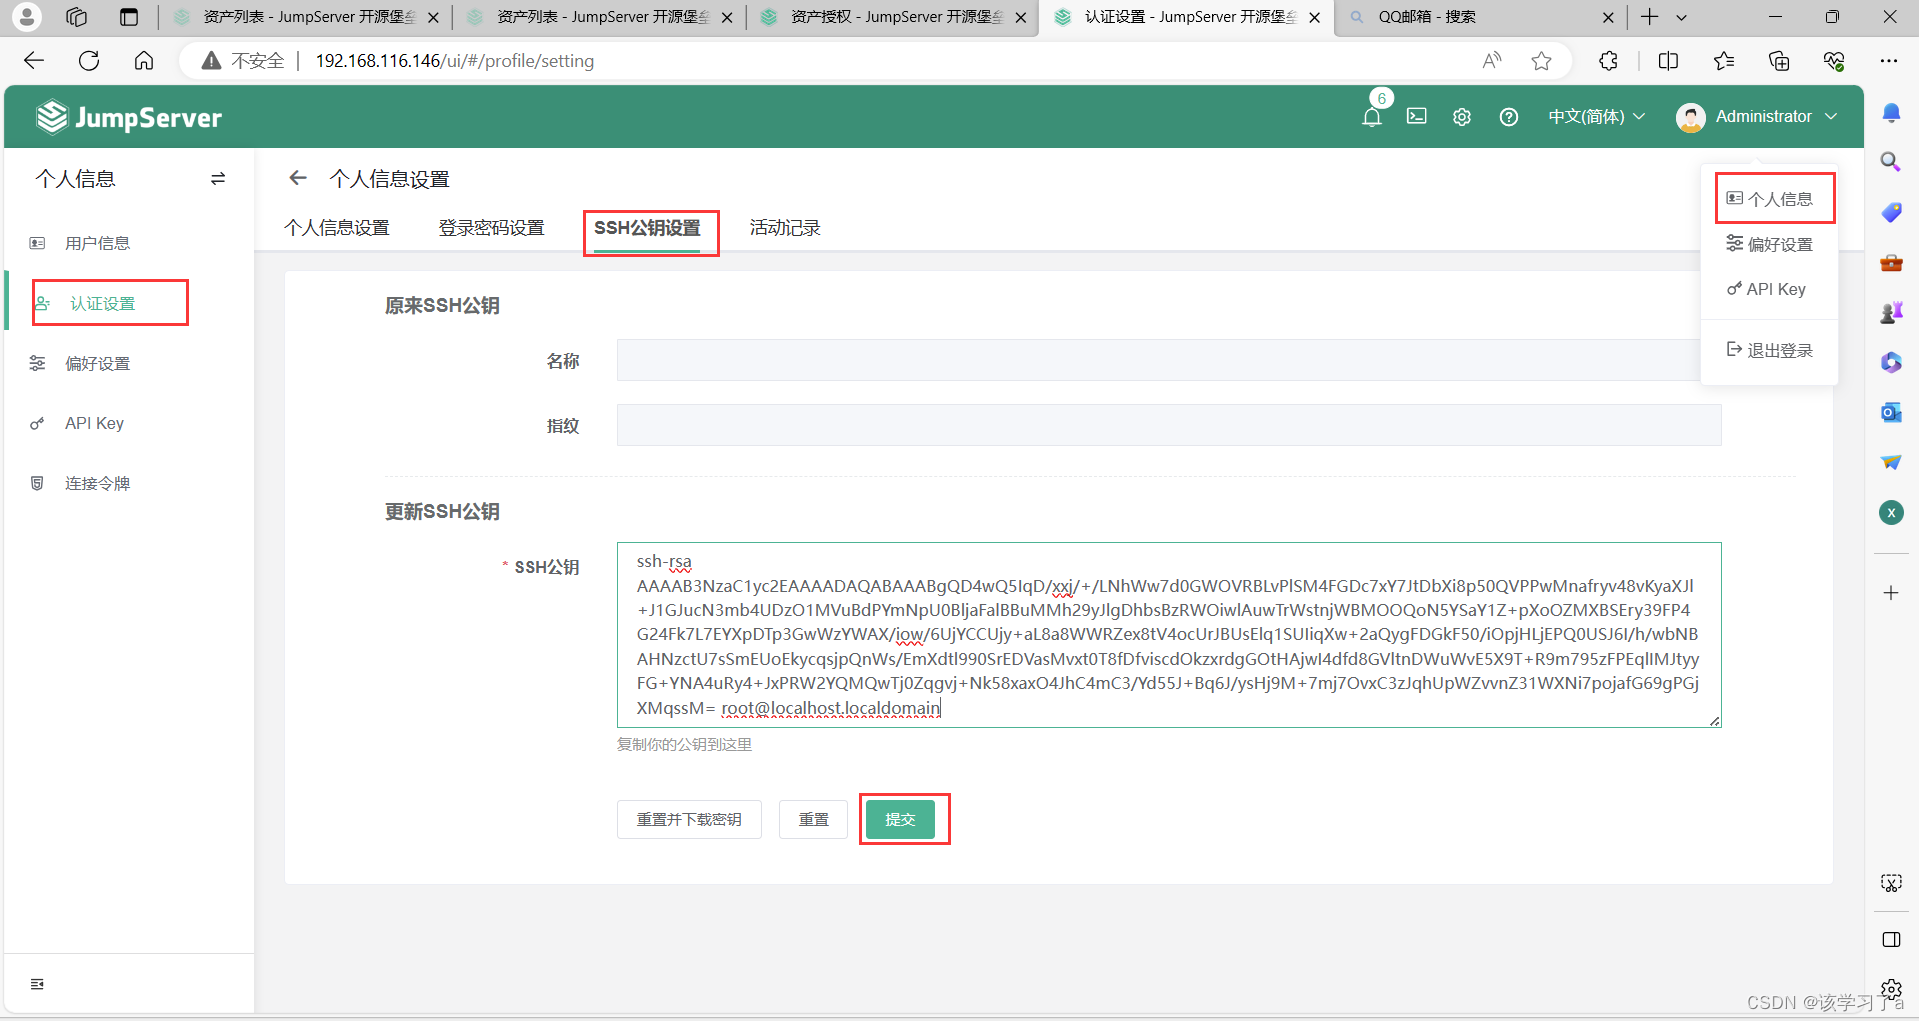Image resolution: width=1919 pixels, height=1021 pixels.
Task: Click the 指纹 field
Action: tap(1169, 425)
